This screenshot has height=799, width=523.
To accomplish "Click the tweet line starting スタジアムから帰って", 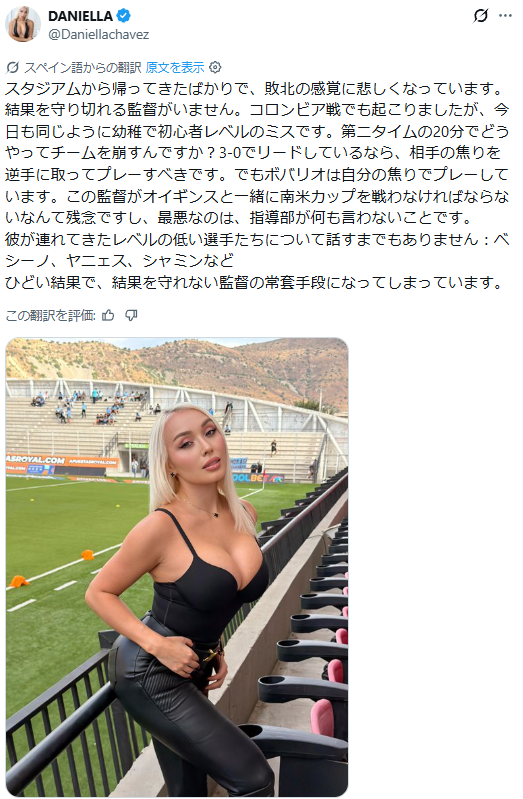I will [x=255, y=89].
